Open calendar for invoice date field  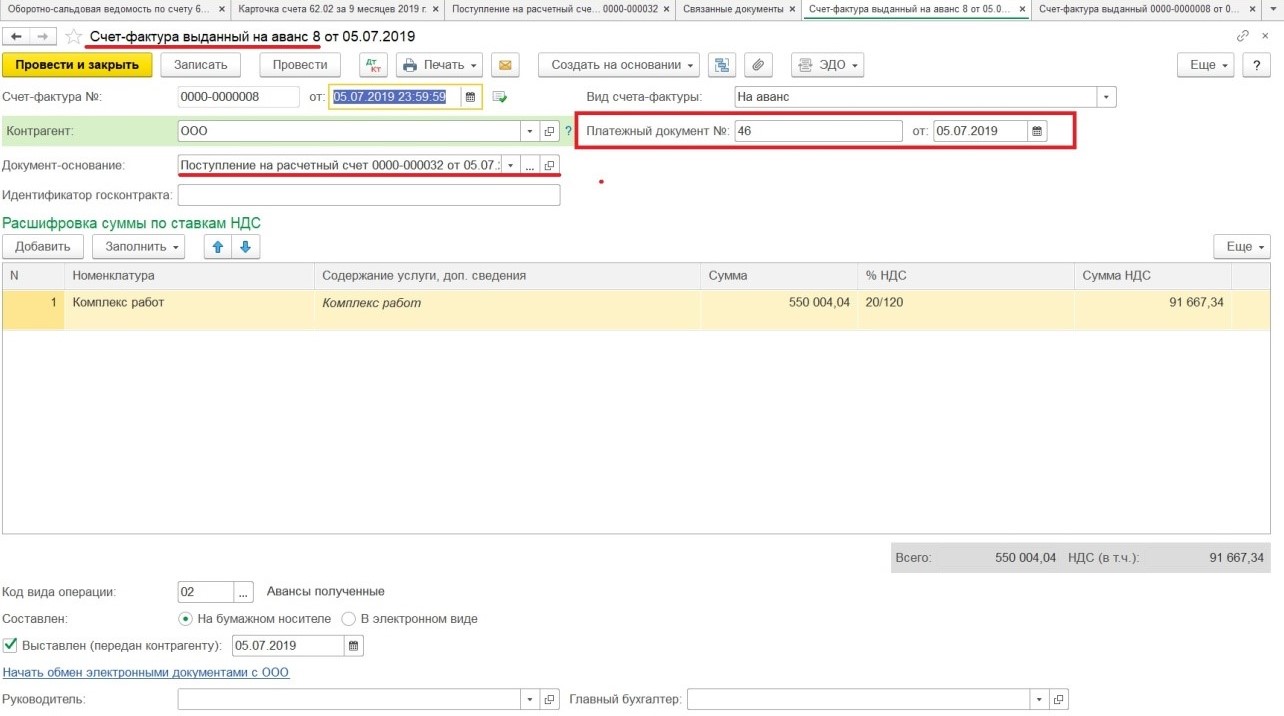(470, 97)
